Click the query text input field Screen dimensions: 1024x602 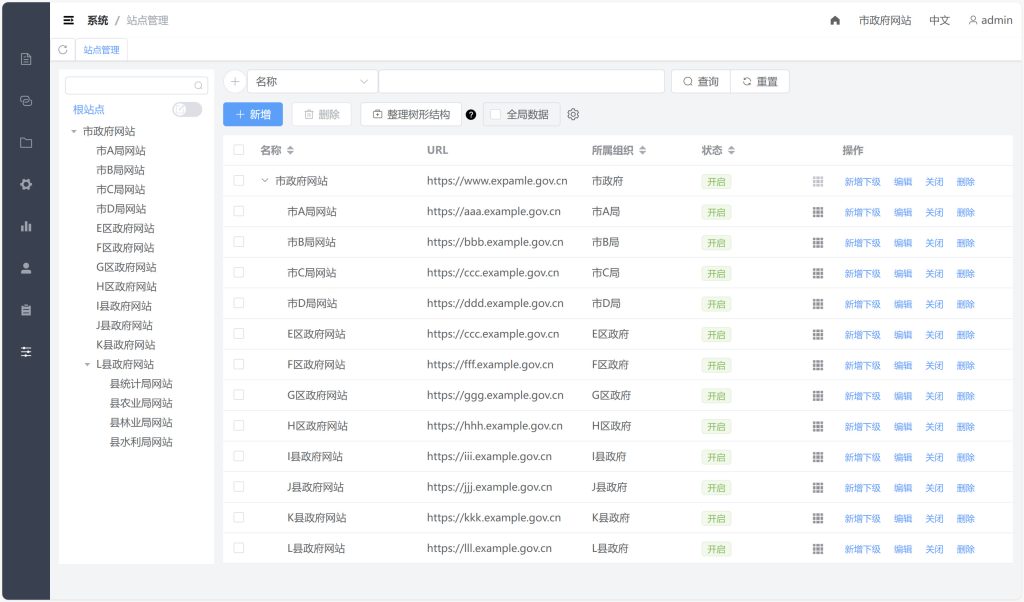click(x=521, y=82)
